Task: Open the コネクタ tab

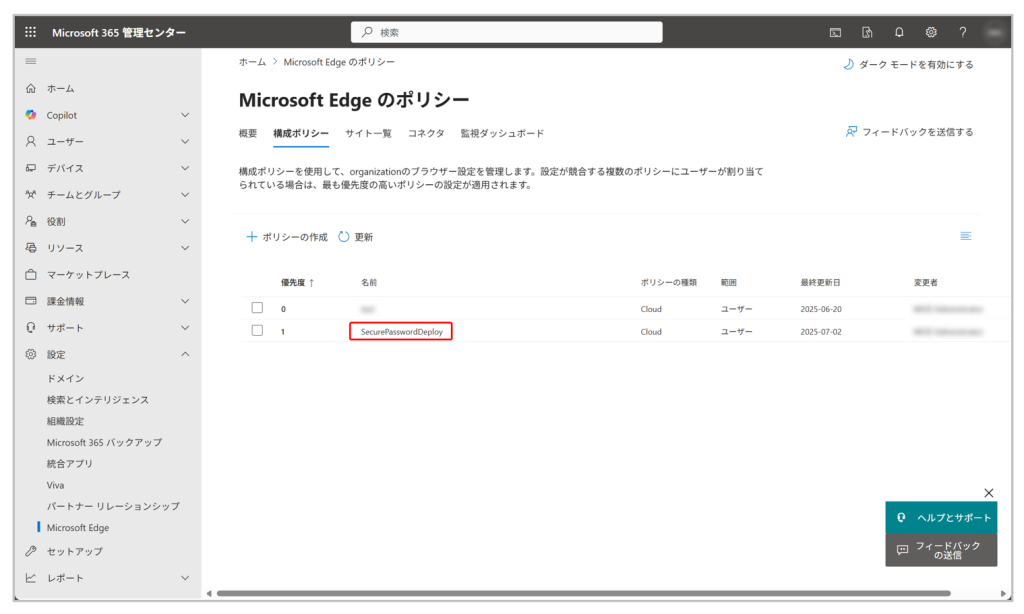Action: point(426,133)
